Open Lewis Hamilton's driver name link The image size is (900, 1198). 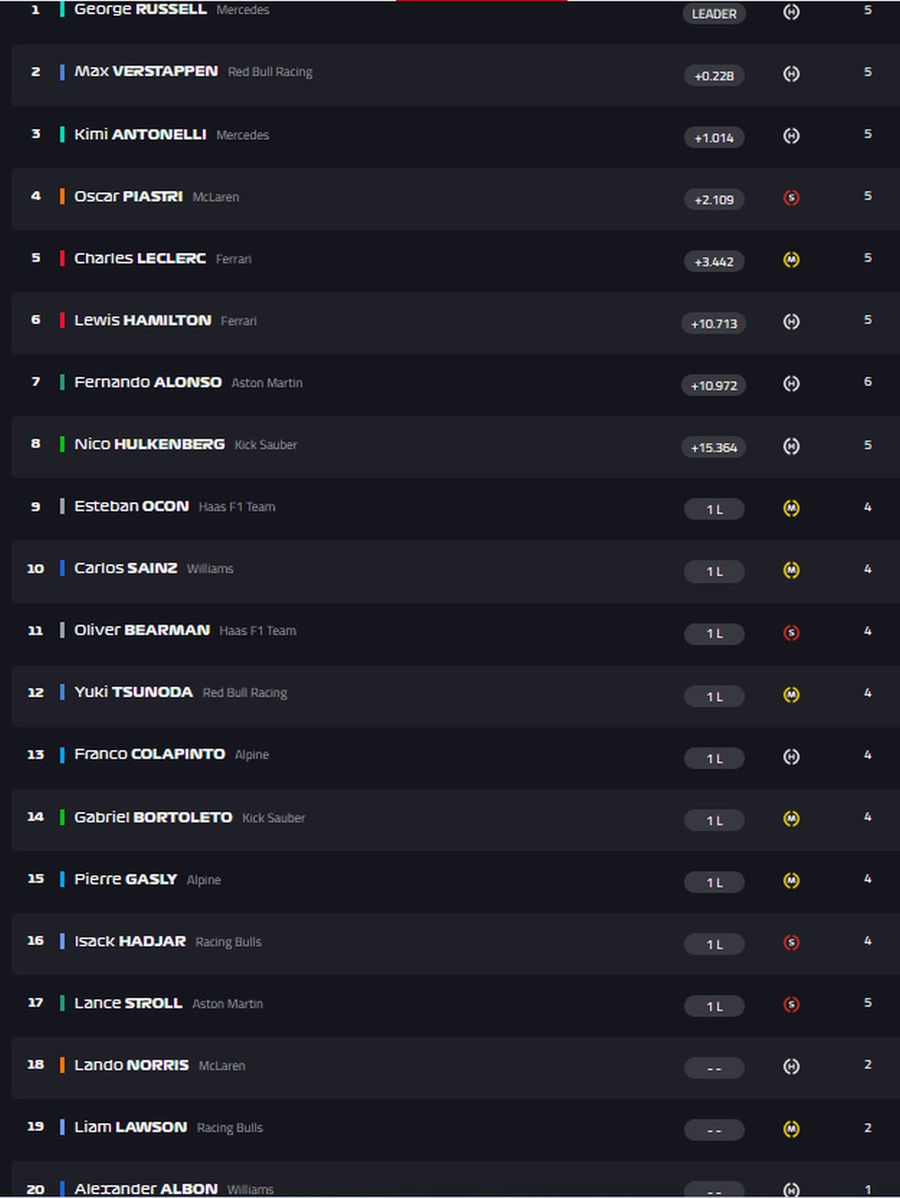(142, 320)
